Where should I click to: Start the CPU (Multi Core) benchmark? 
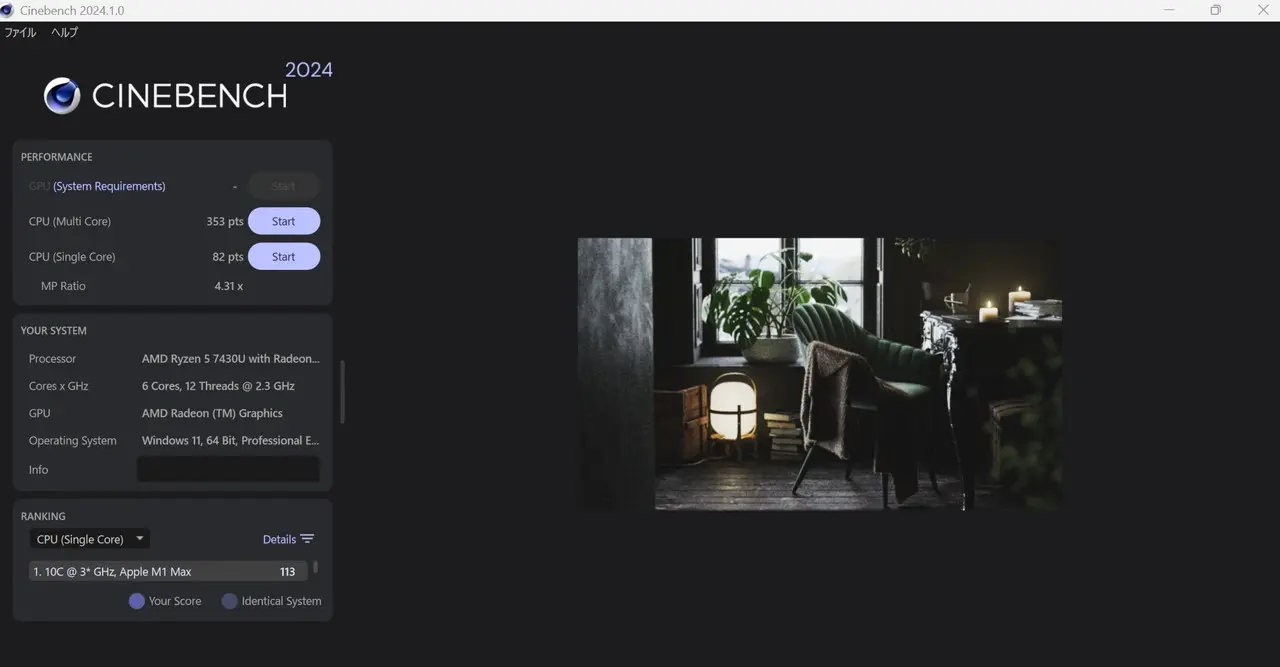click(x=284, y=221)
